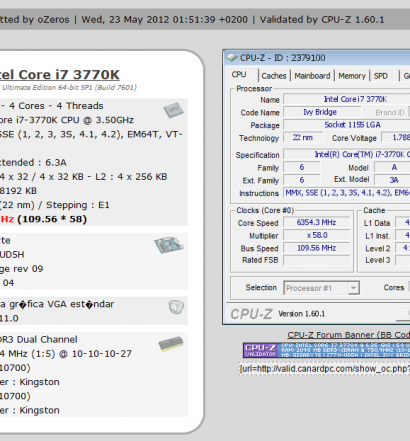Image resolution: width=410 pixels, height=441 pixels.
Task: Switch to the CPU tab
Action: [x=239, y=75]
